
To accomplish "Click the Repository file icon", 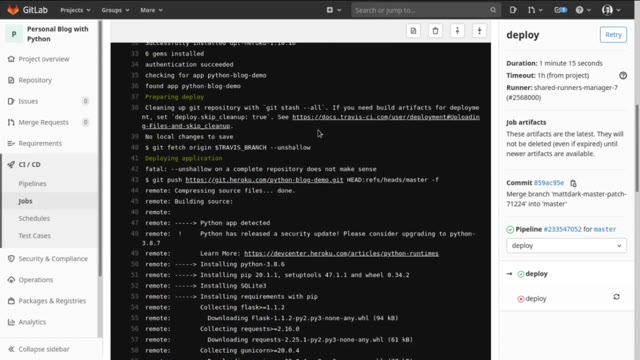I will tap(11, 80).
